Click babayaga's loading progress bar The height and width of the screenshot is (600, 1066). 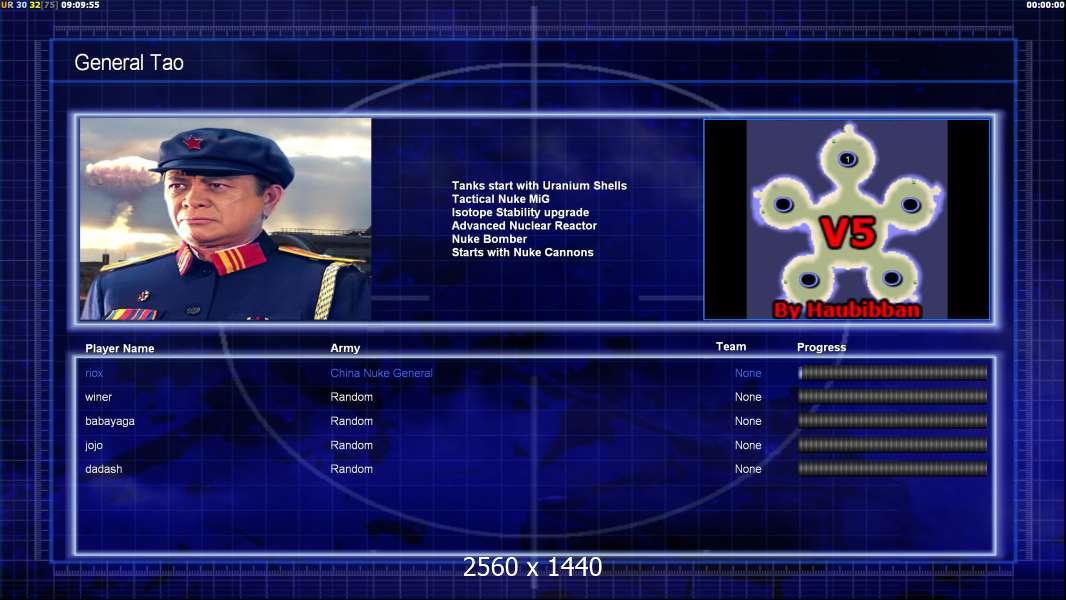pos(893,421)
